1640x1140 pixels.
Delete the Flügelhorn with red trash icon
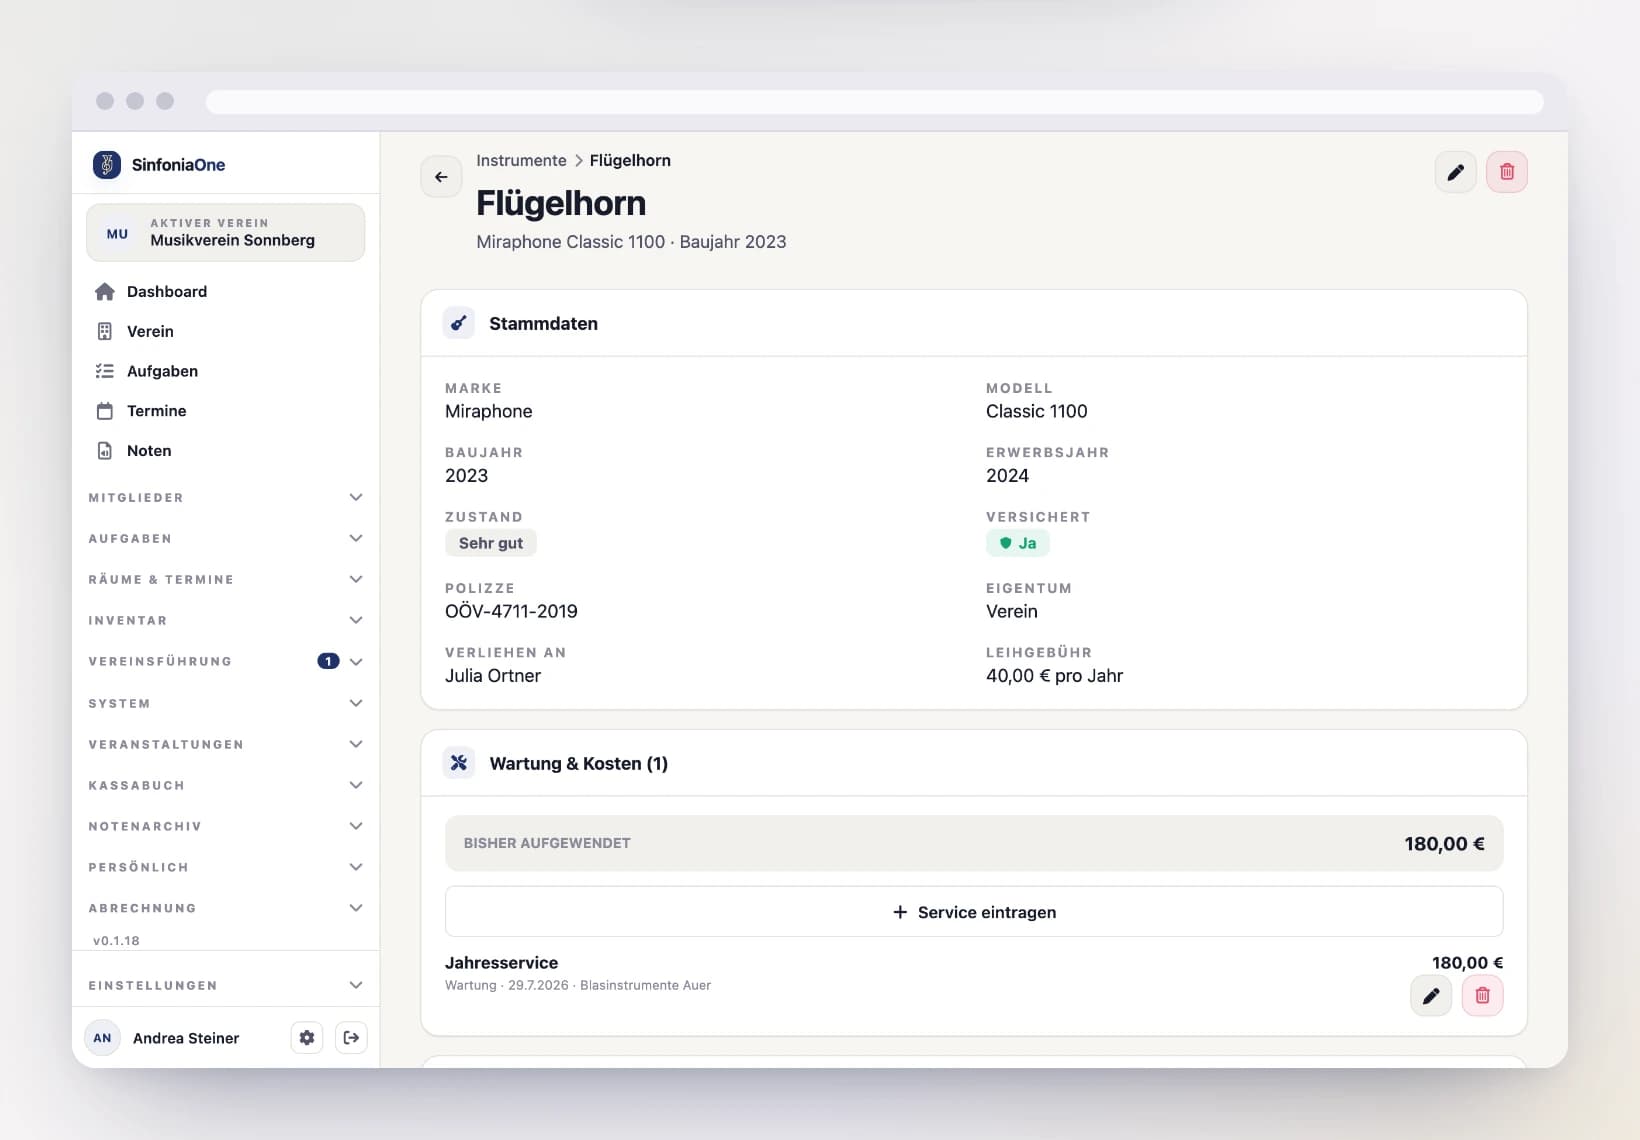click(1506, 172)
